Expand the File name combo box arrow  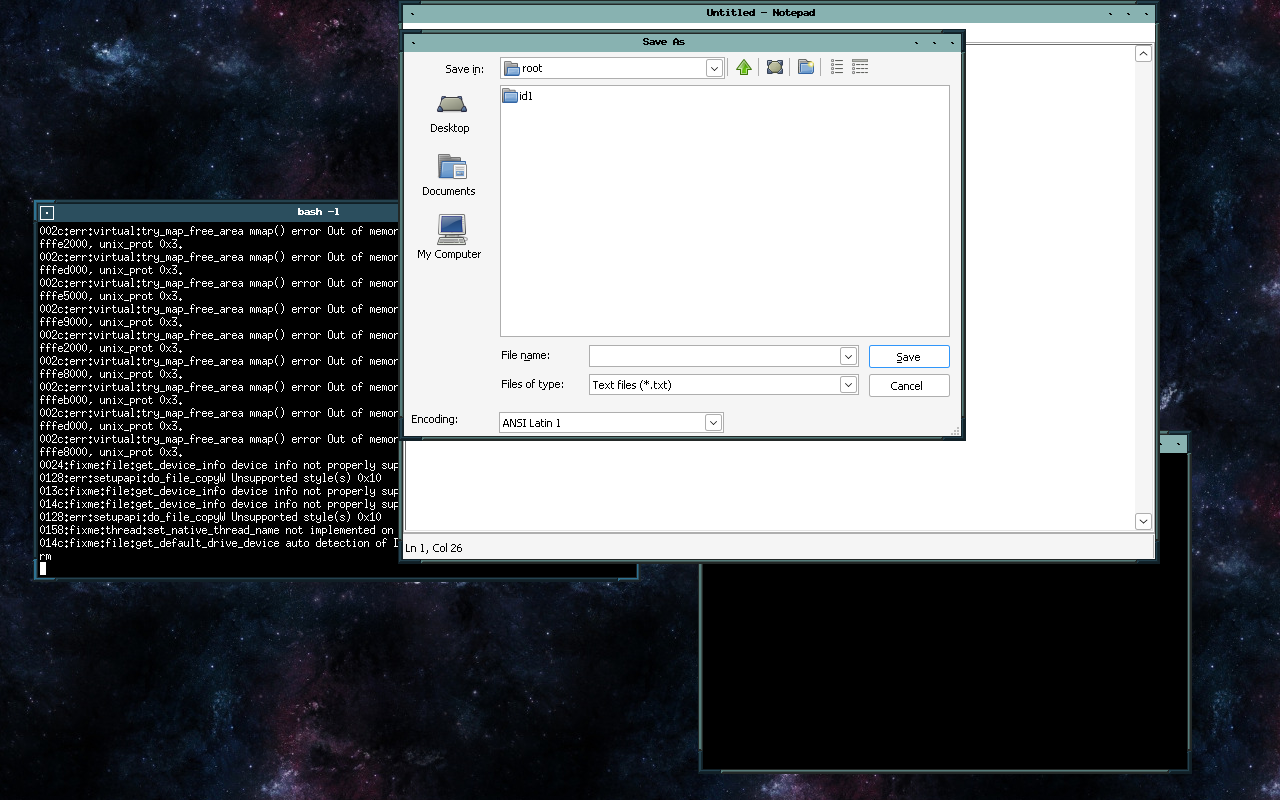(x=849, y=355)
